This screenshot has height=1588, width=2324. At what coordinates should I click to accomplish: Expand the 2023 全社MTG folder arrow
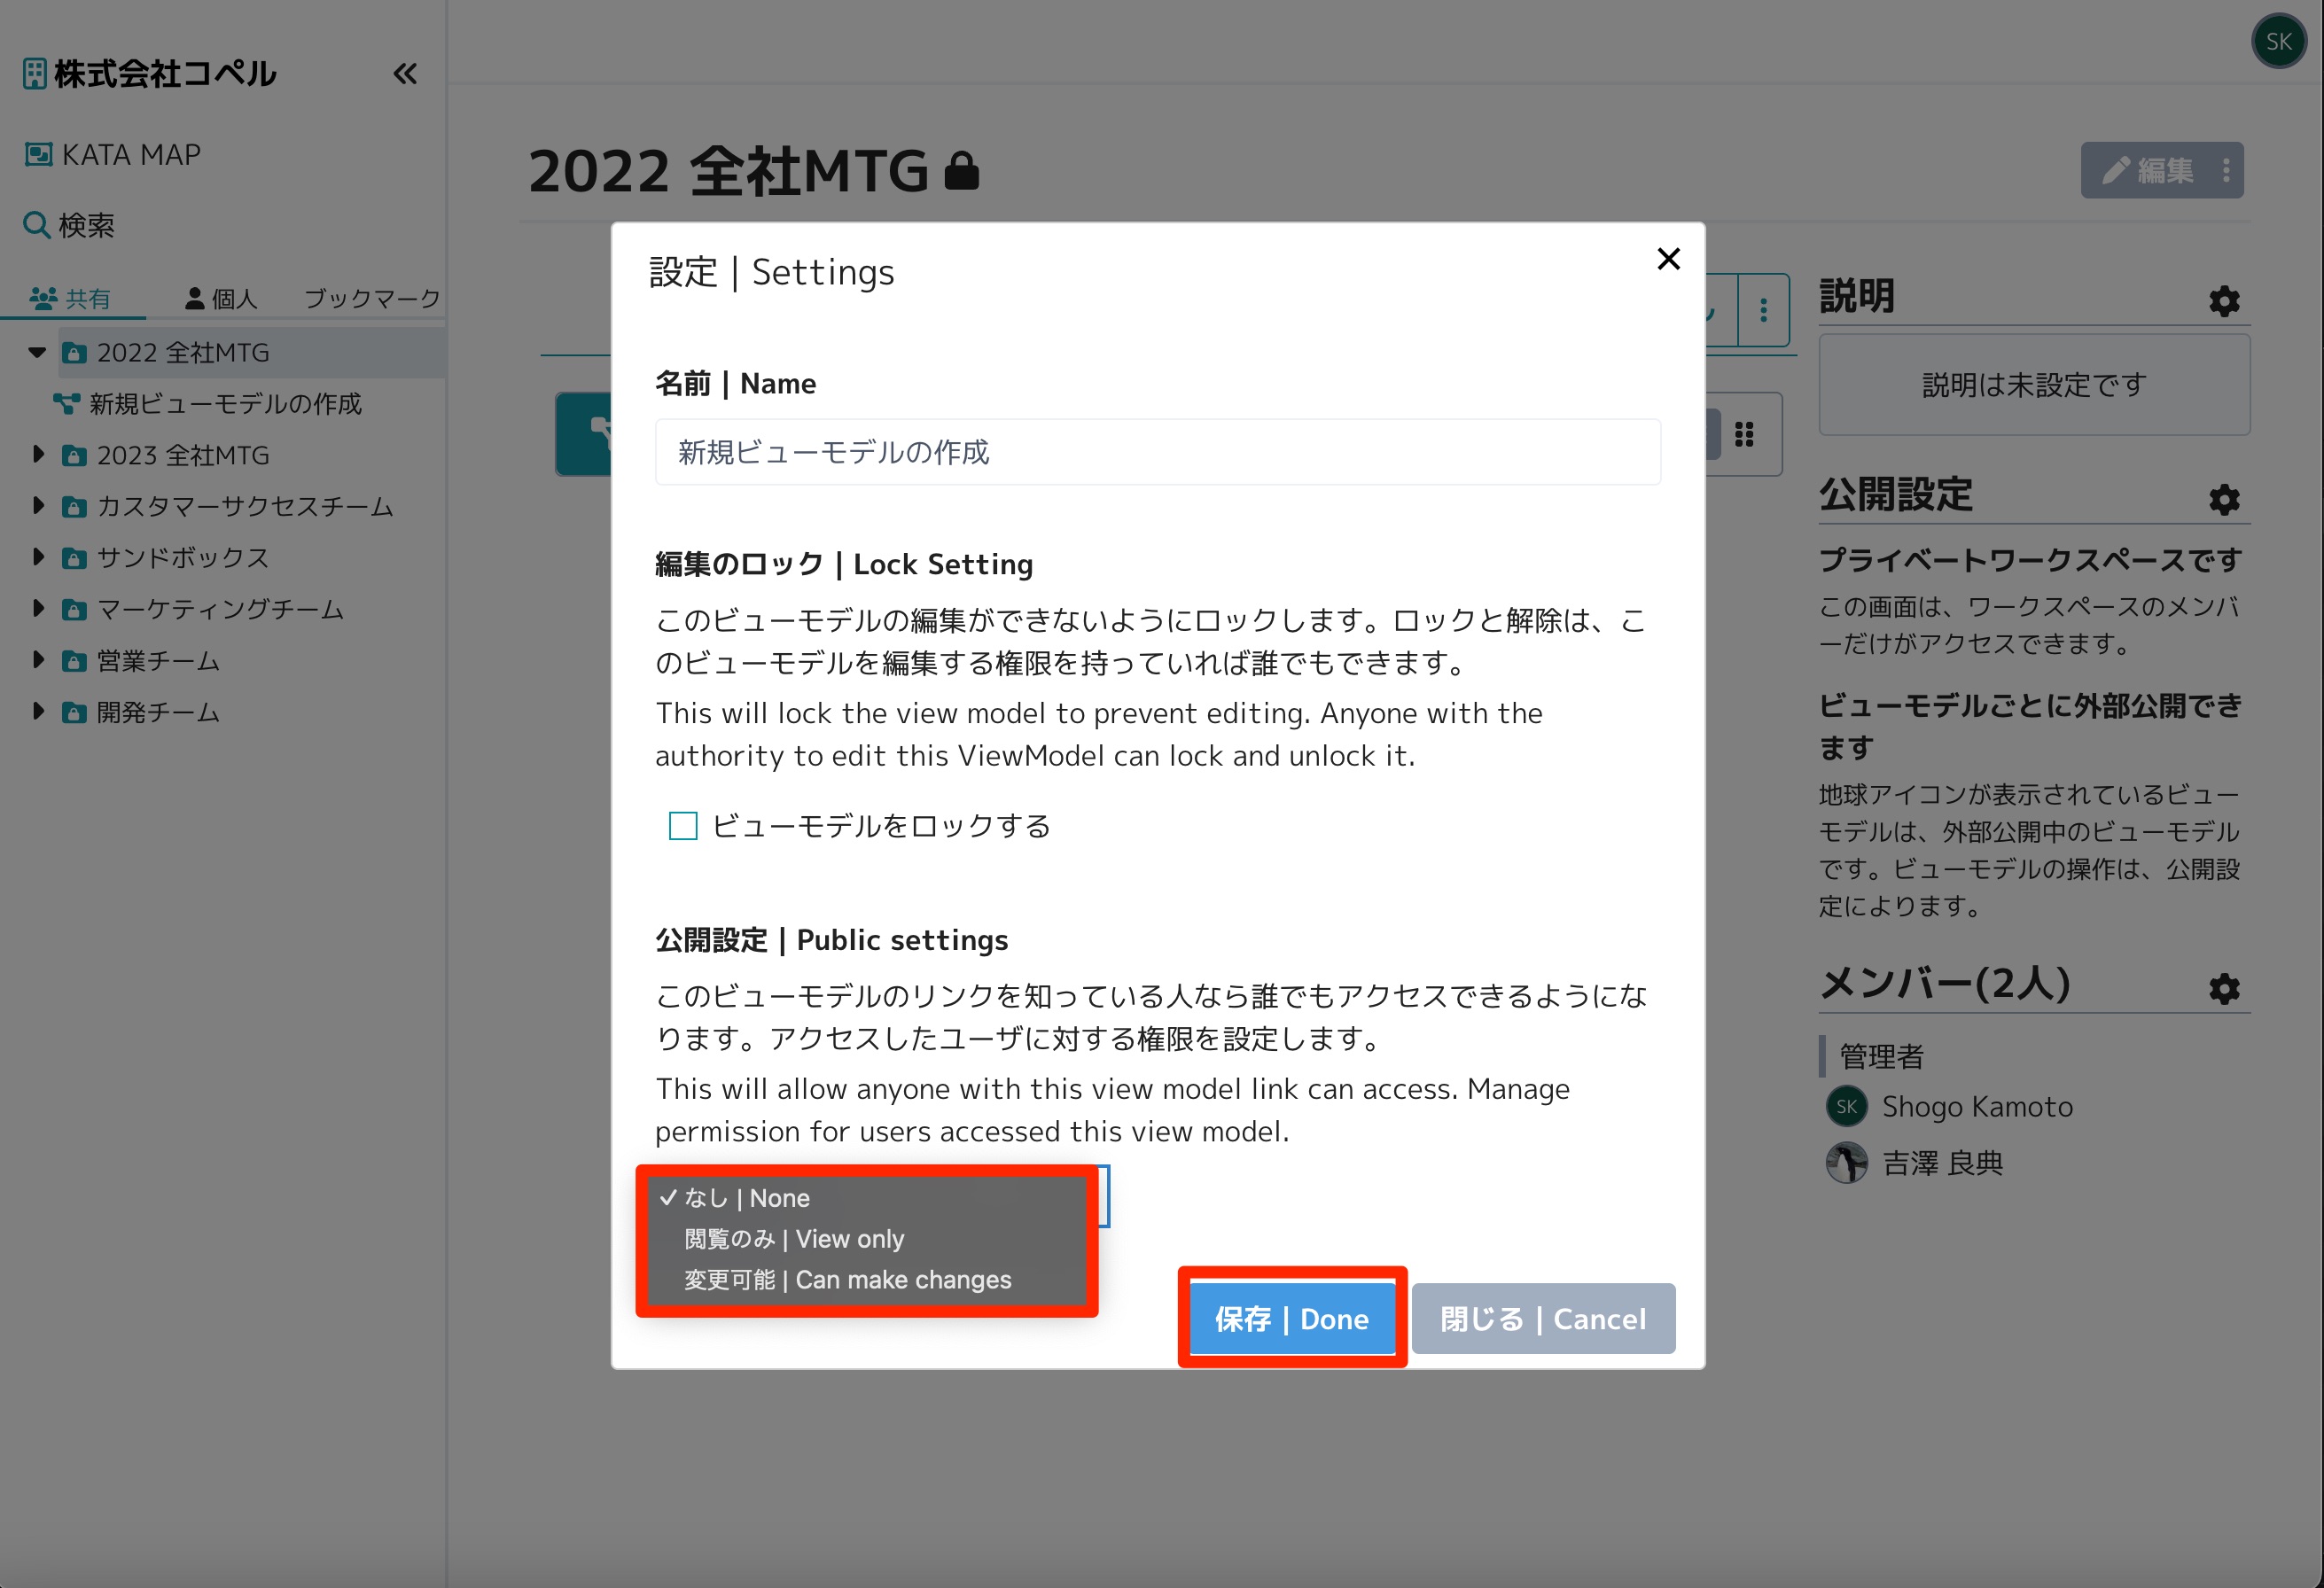click(x=38, y=454)
